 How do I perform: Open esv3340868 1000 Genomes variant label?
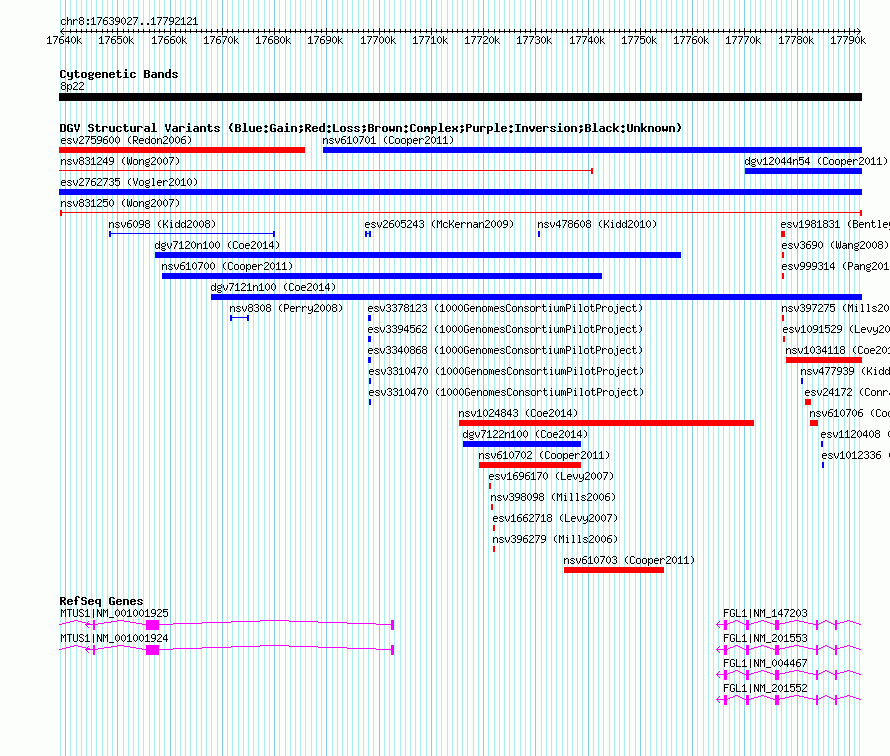(x=505, y=350)
